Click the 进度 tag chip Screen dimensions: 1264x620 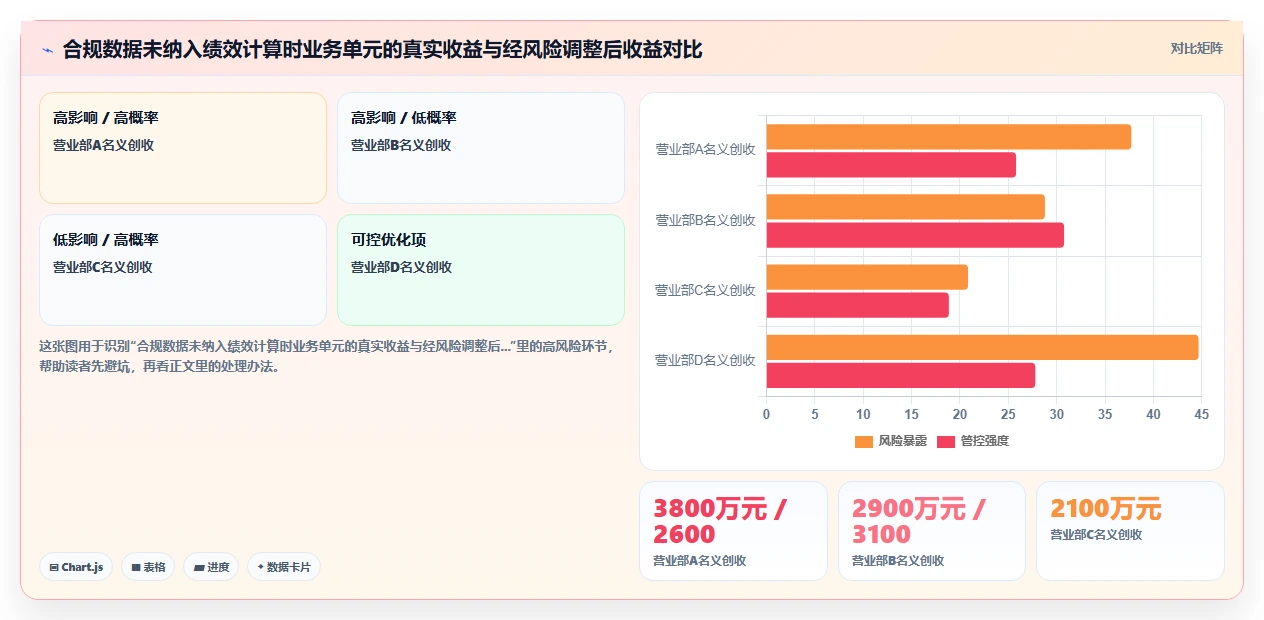click(211, 567)
